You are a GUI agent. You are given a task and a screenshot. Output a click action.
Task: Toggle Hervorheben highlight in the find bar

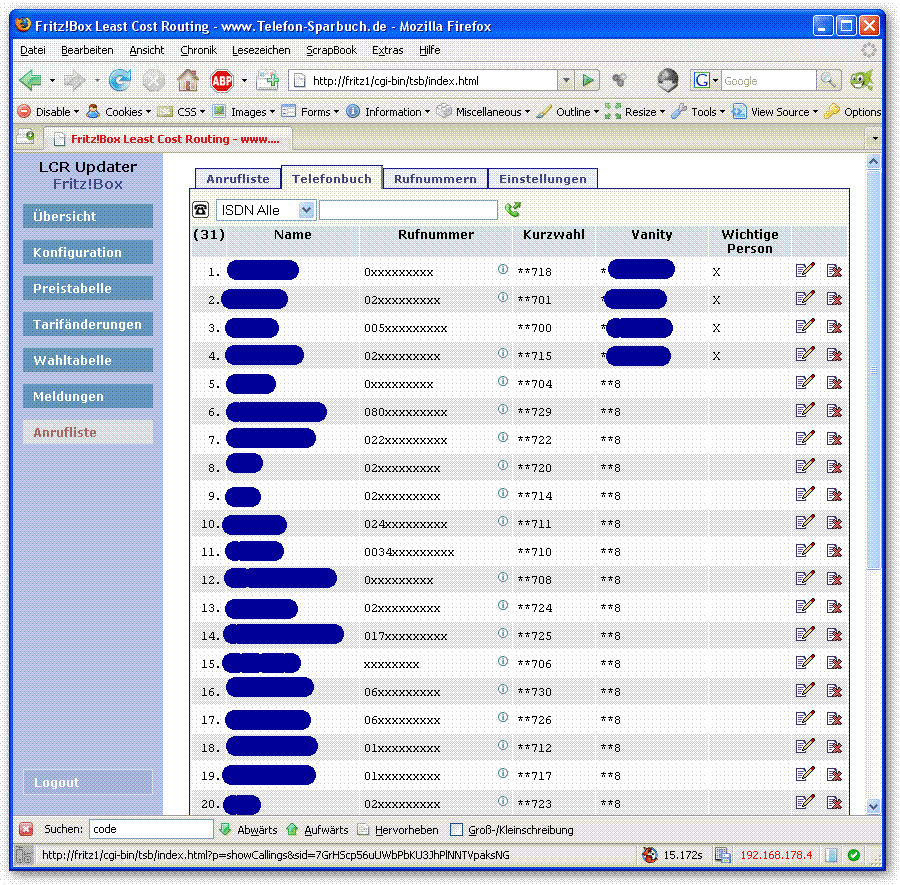pyautogui.click(x=398, y=829)
